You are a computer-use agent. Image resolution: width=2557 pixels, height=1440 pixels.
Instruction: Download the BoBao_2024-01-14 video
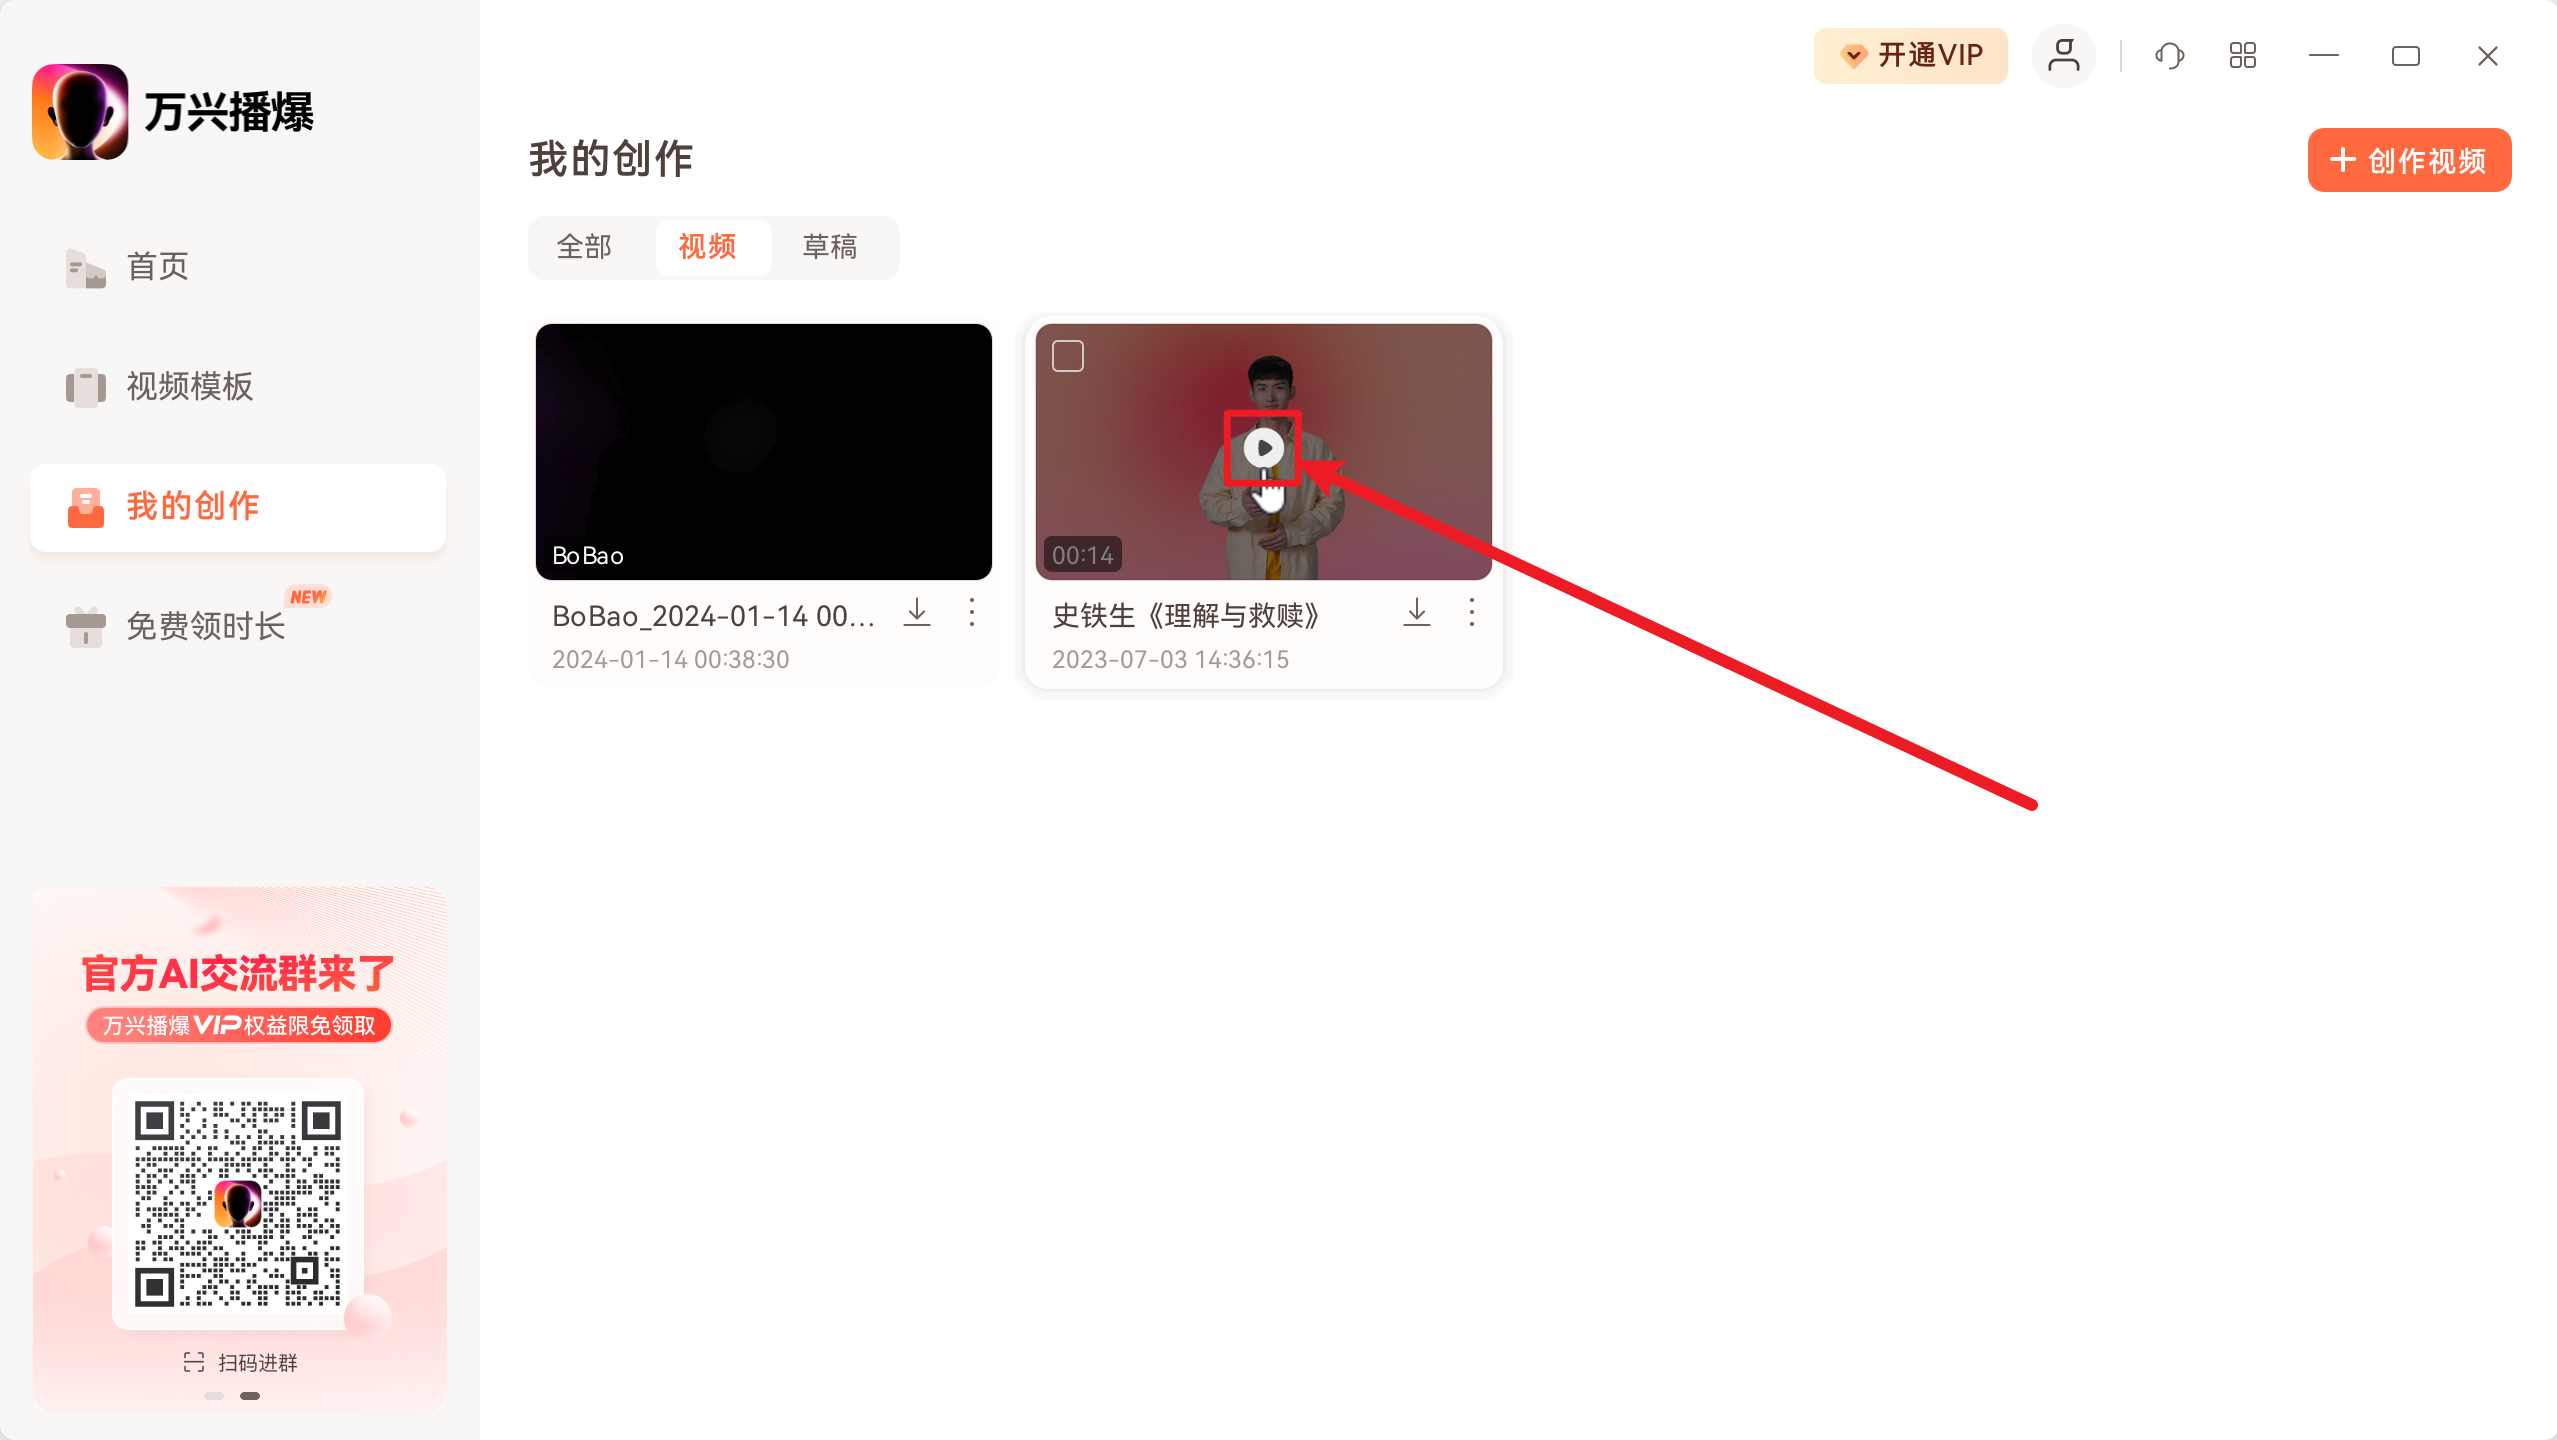point(917,613)
